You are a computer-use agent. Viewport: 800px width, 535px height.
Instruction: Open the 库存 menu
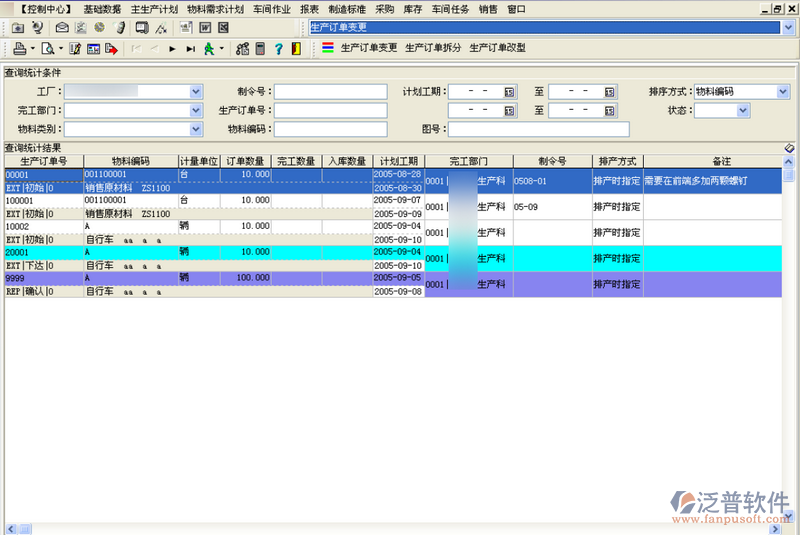[x=413, y=8]
